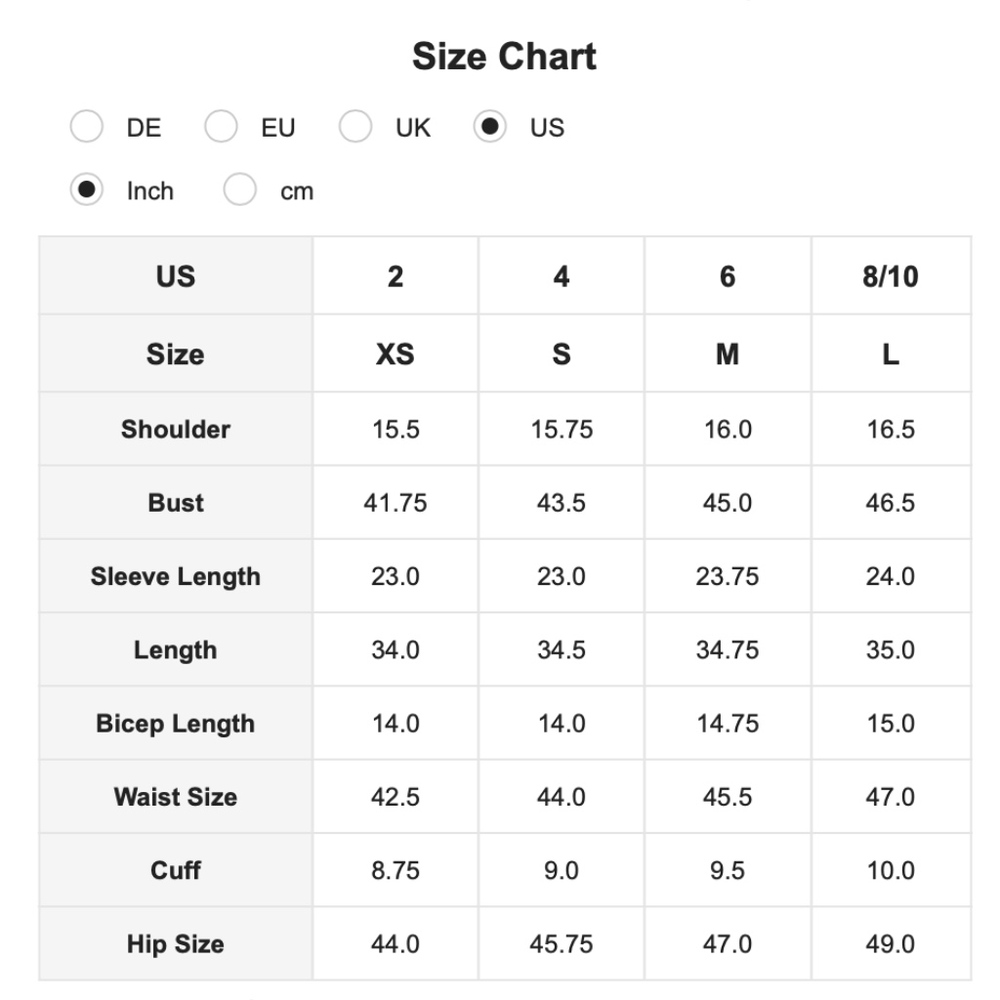This screenshot has width=1000, height=1000.
Task: Click the 41.75 bust value for XS
Action: click(x=395, y=502)
